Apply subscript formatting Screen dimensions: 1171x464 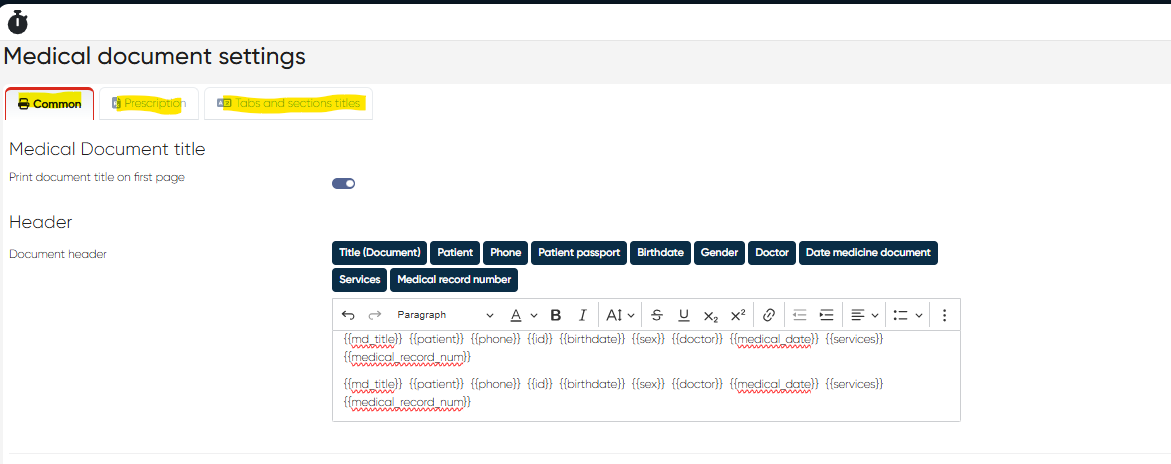click(x=711, y=315)
